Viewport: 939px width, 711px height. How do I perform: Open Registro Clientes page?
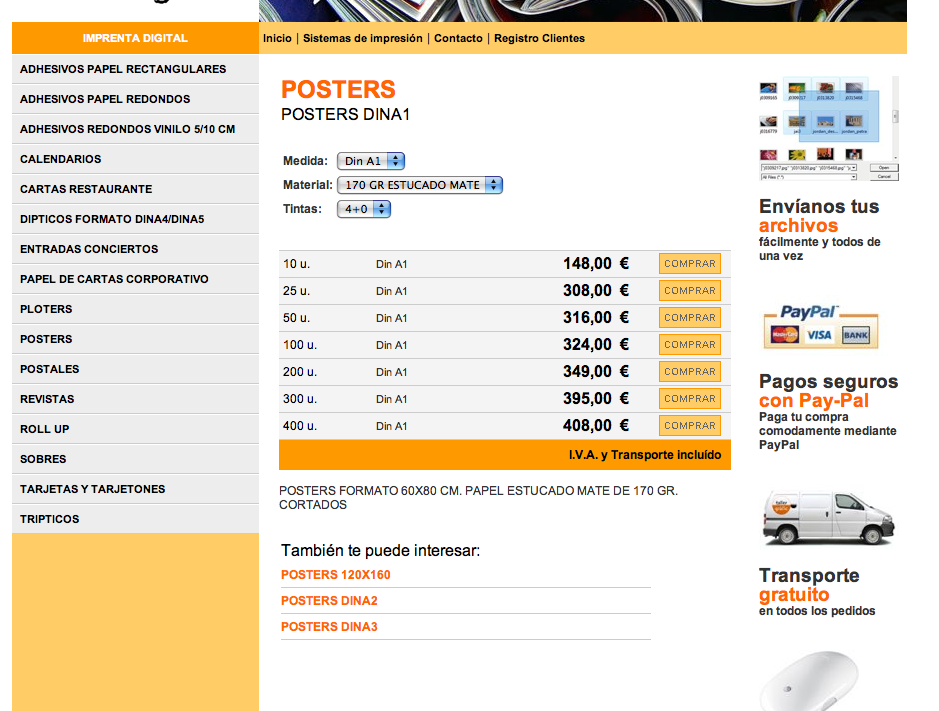point(540,38)
